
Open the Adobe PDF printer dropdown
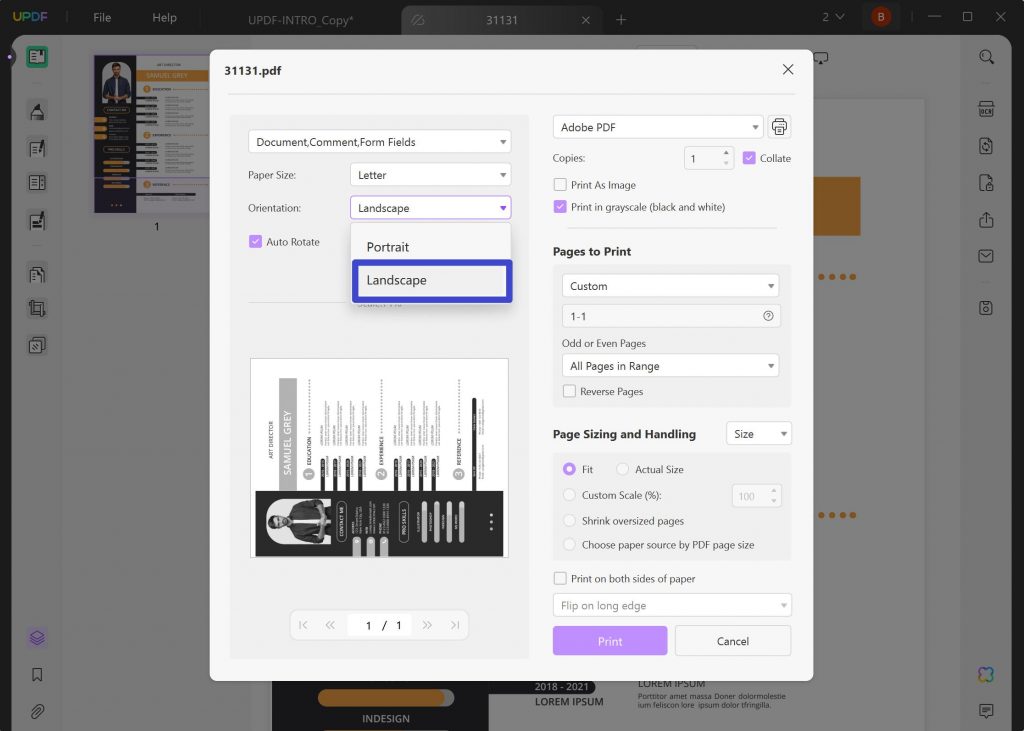[x=658, y=127]
